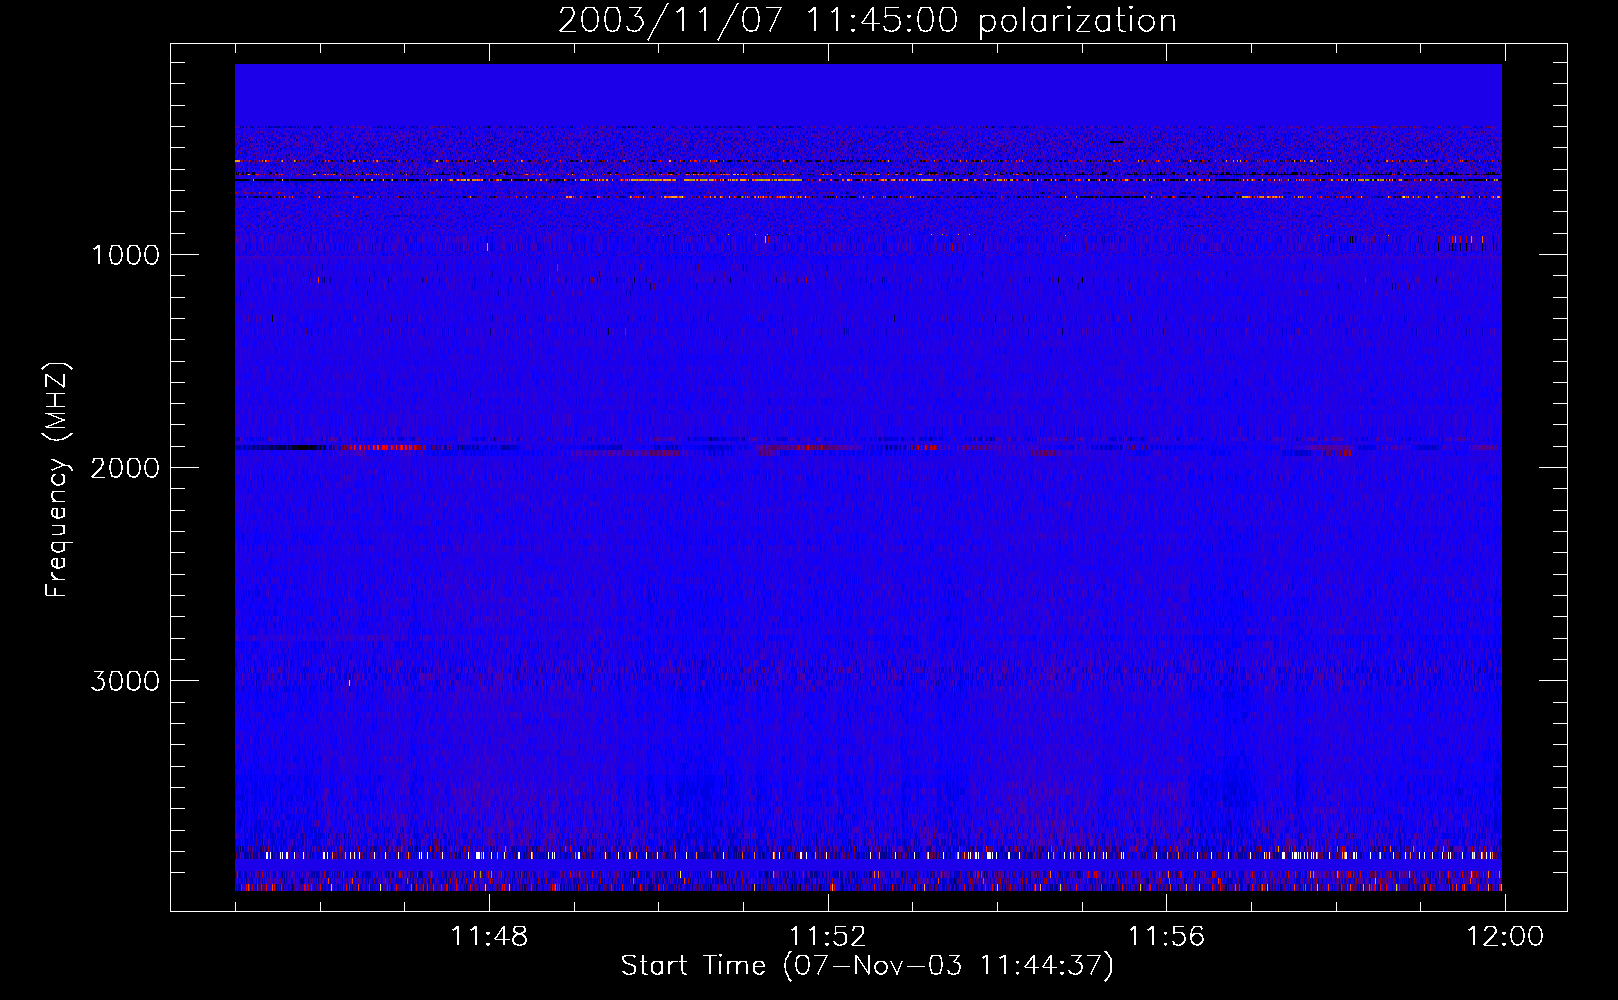This screenshot has width=1618, height=1000.
Task: Click the 12:00 time tick label
Action: (1505, 937)
